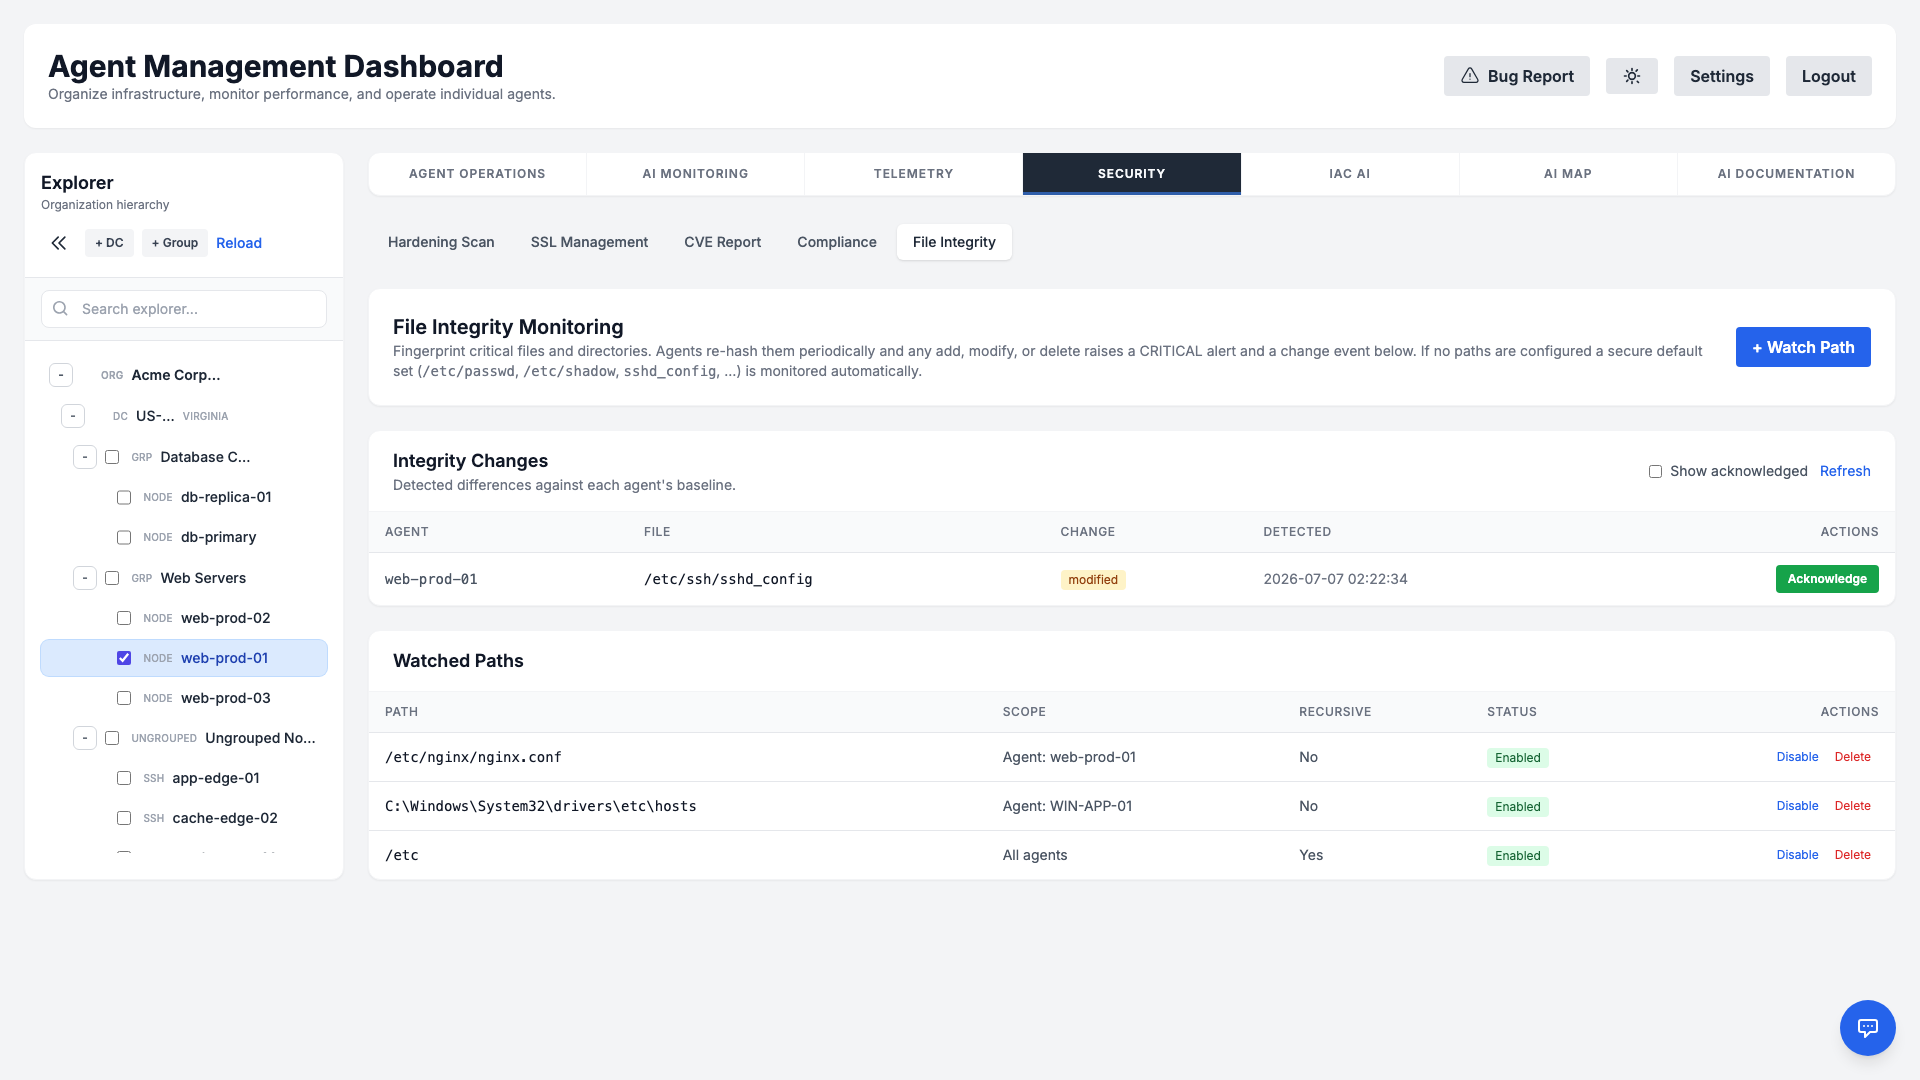The image size is (1920, 1080).
Task: Open the Compliance sub-tab
Action: click(x=837, y=242)
